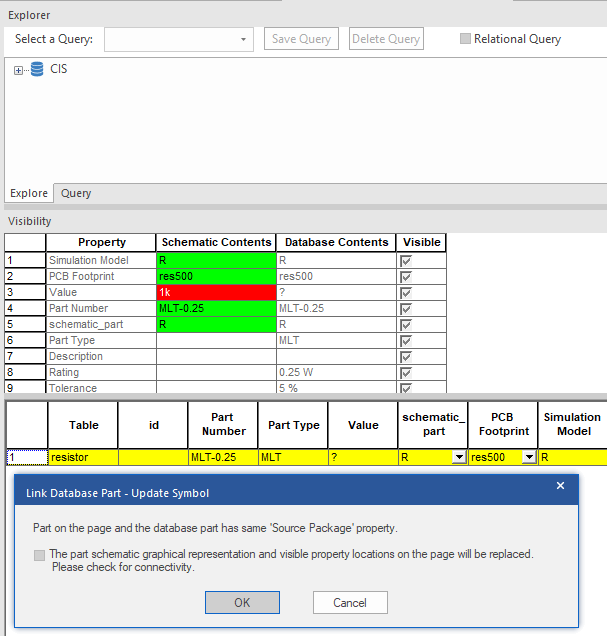
Task: Check the replace graphical representation checkbox
Action: click(x=39, y=554)
